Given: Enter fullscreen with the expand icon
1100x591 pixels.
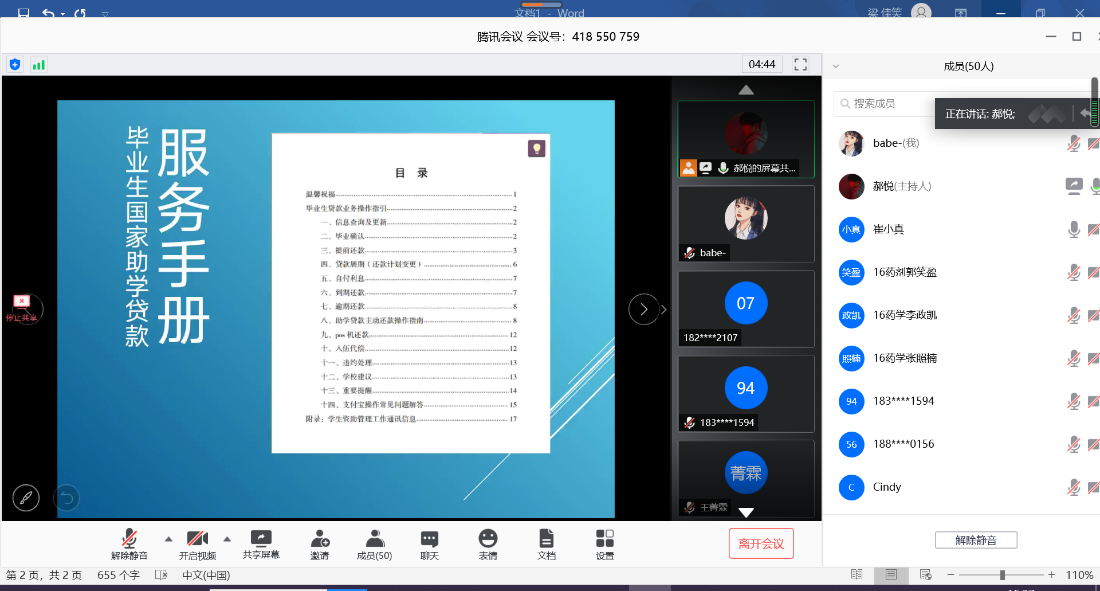Looking at the screenshot, I should coord(800,64).
